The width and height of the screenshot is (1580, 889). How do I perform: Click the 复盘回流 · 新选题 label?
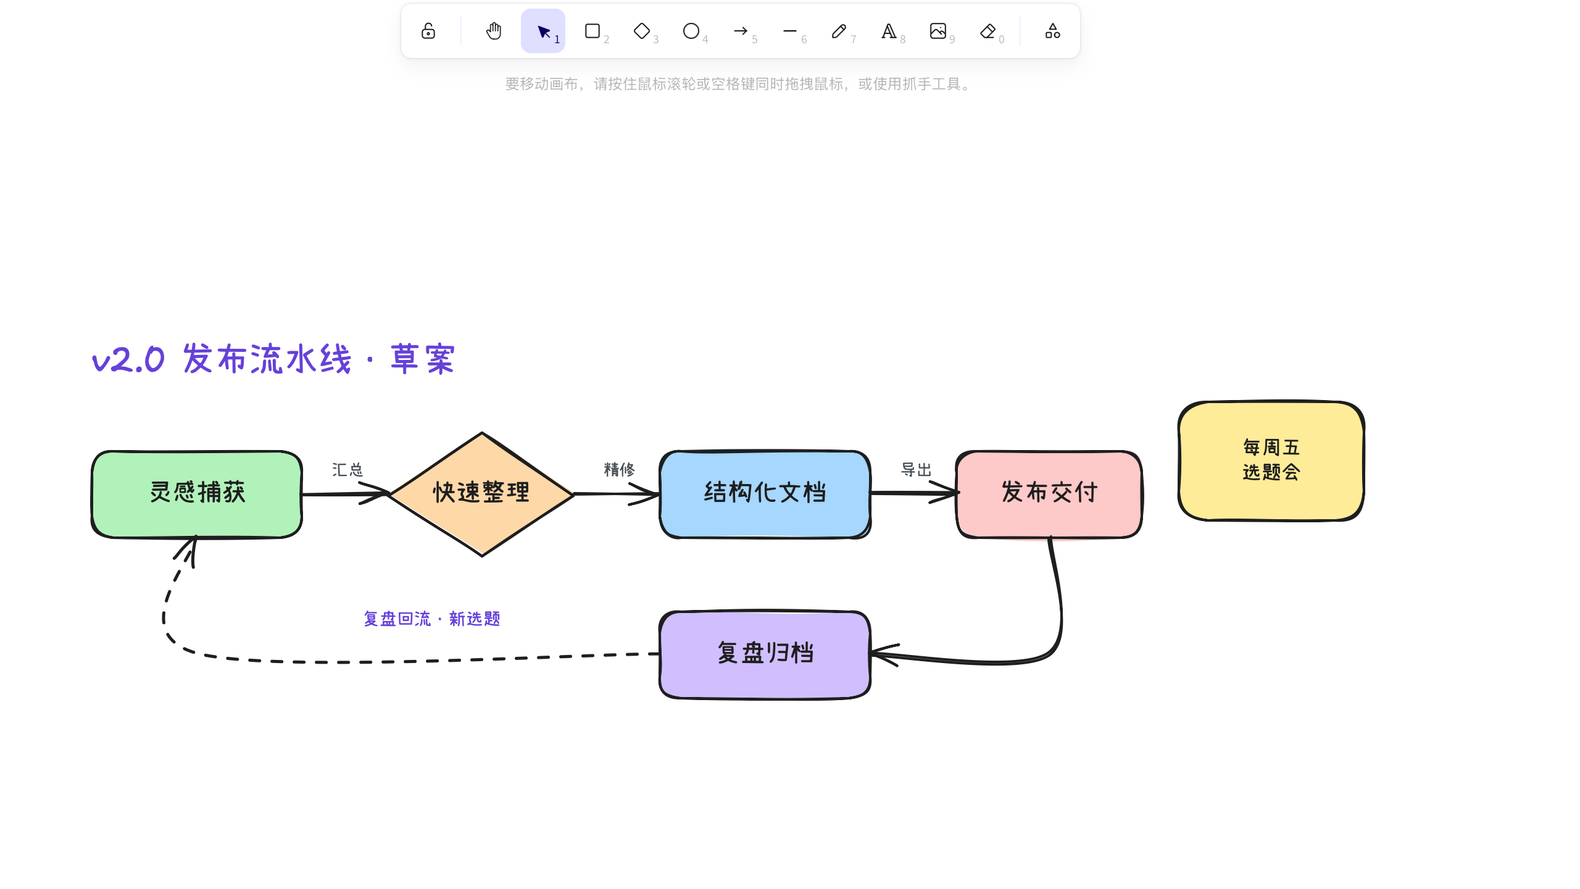point(432,619)
